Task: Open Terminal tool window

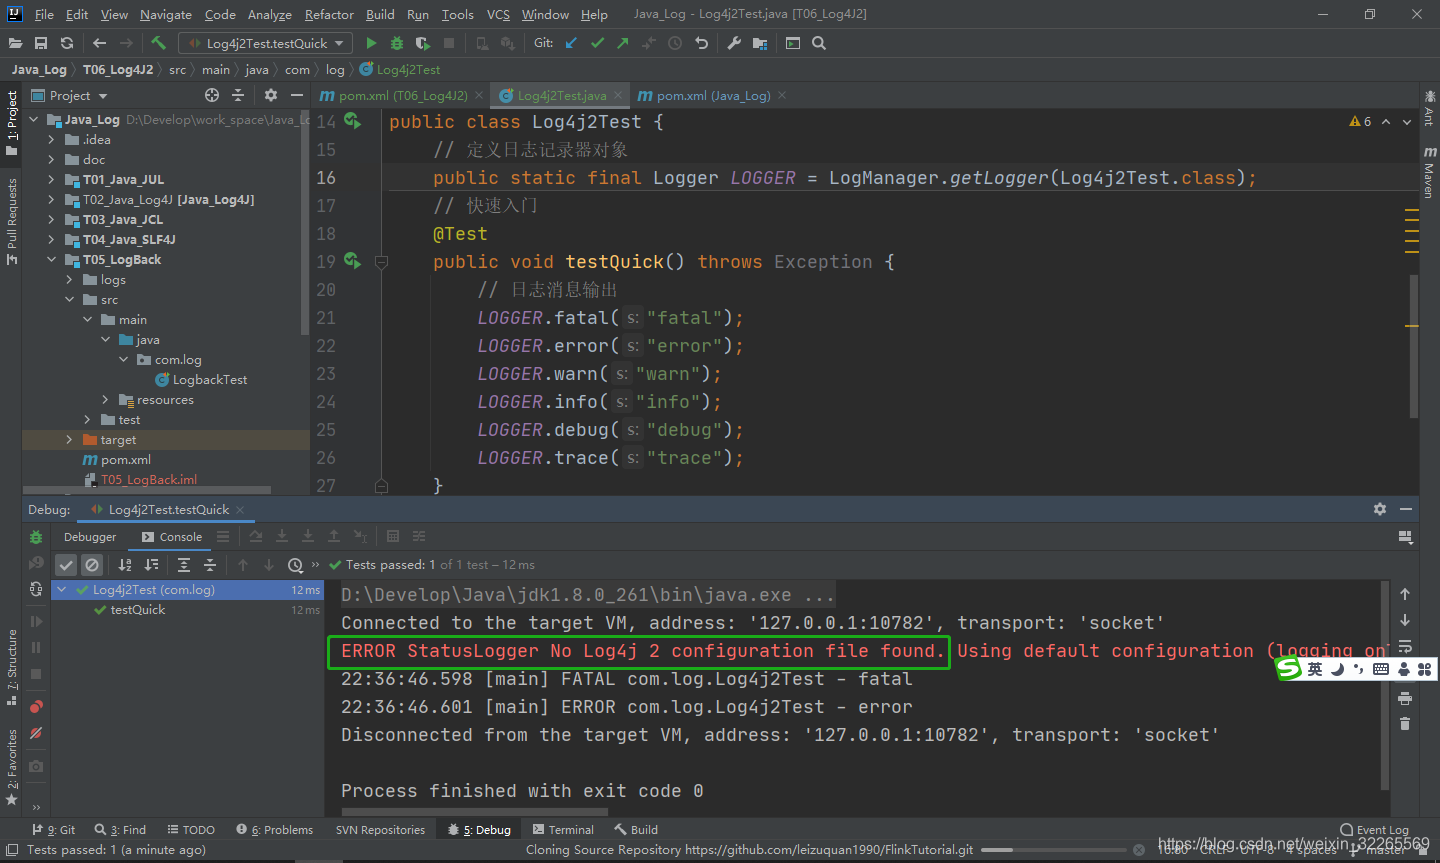Action: point(563,830)
